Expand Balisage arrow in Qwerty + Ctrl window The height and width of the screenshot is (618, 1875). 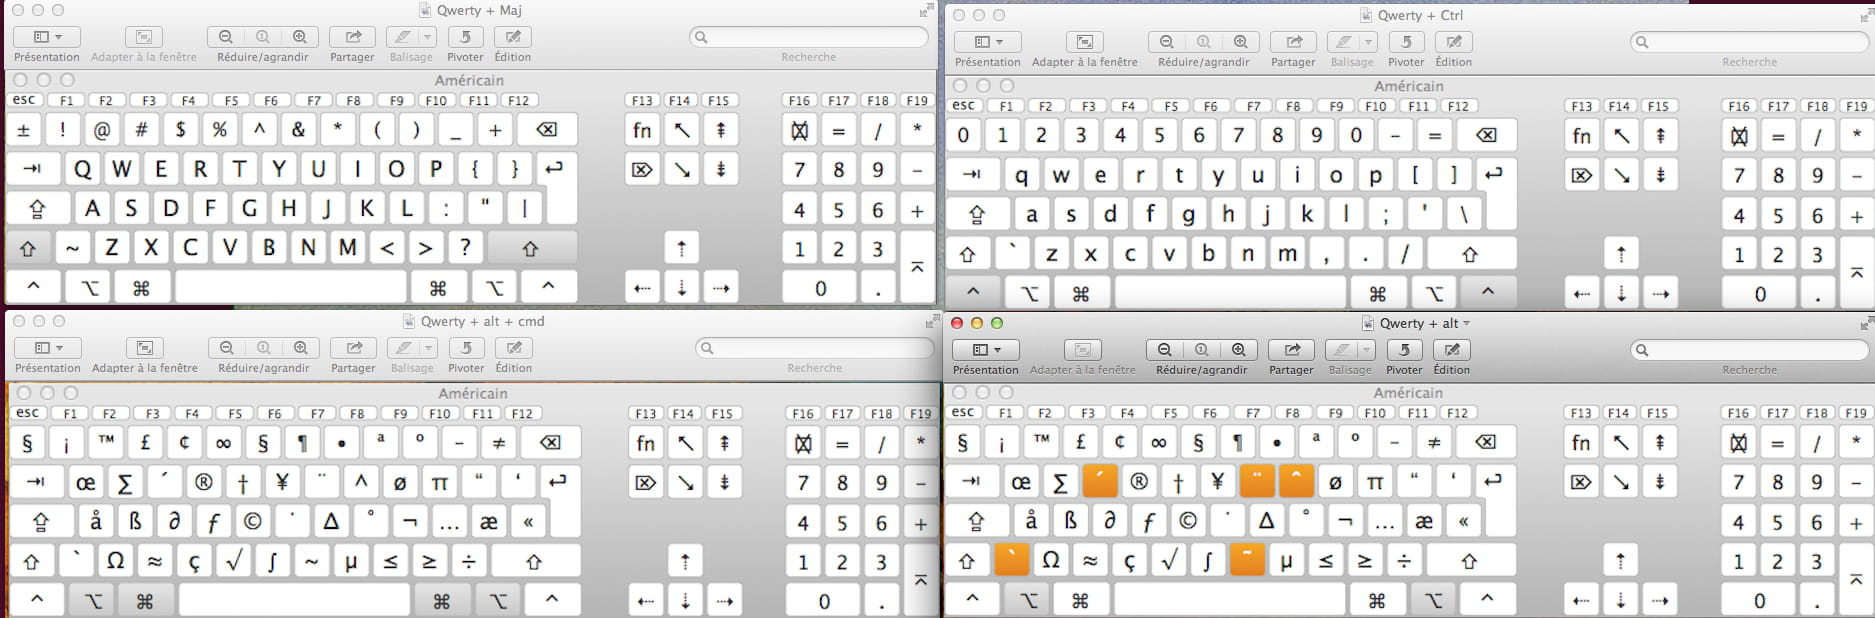tap(1369, 42)
